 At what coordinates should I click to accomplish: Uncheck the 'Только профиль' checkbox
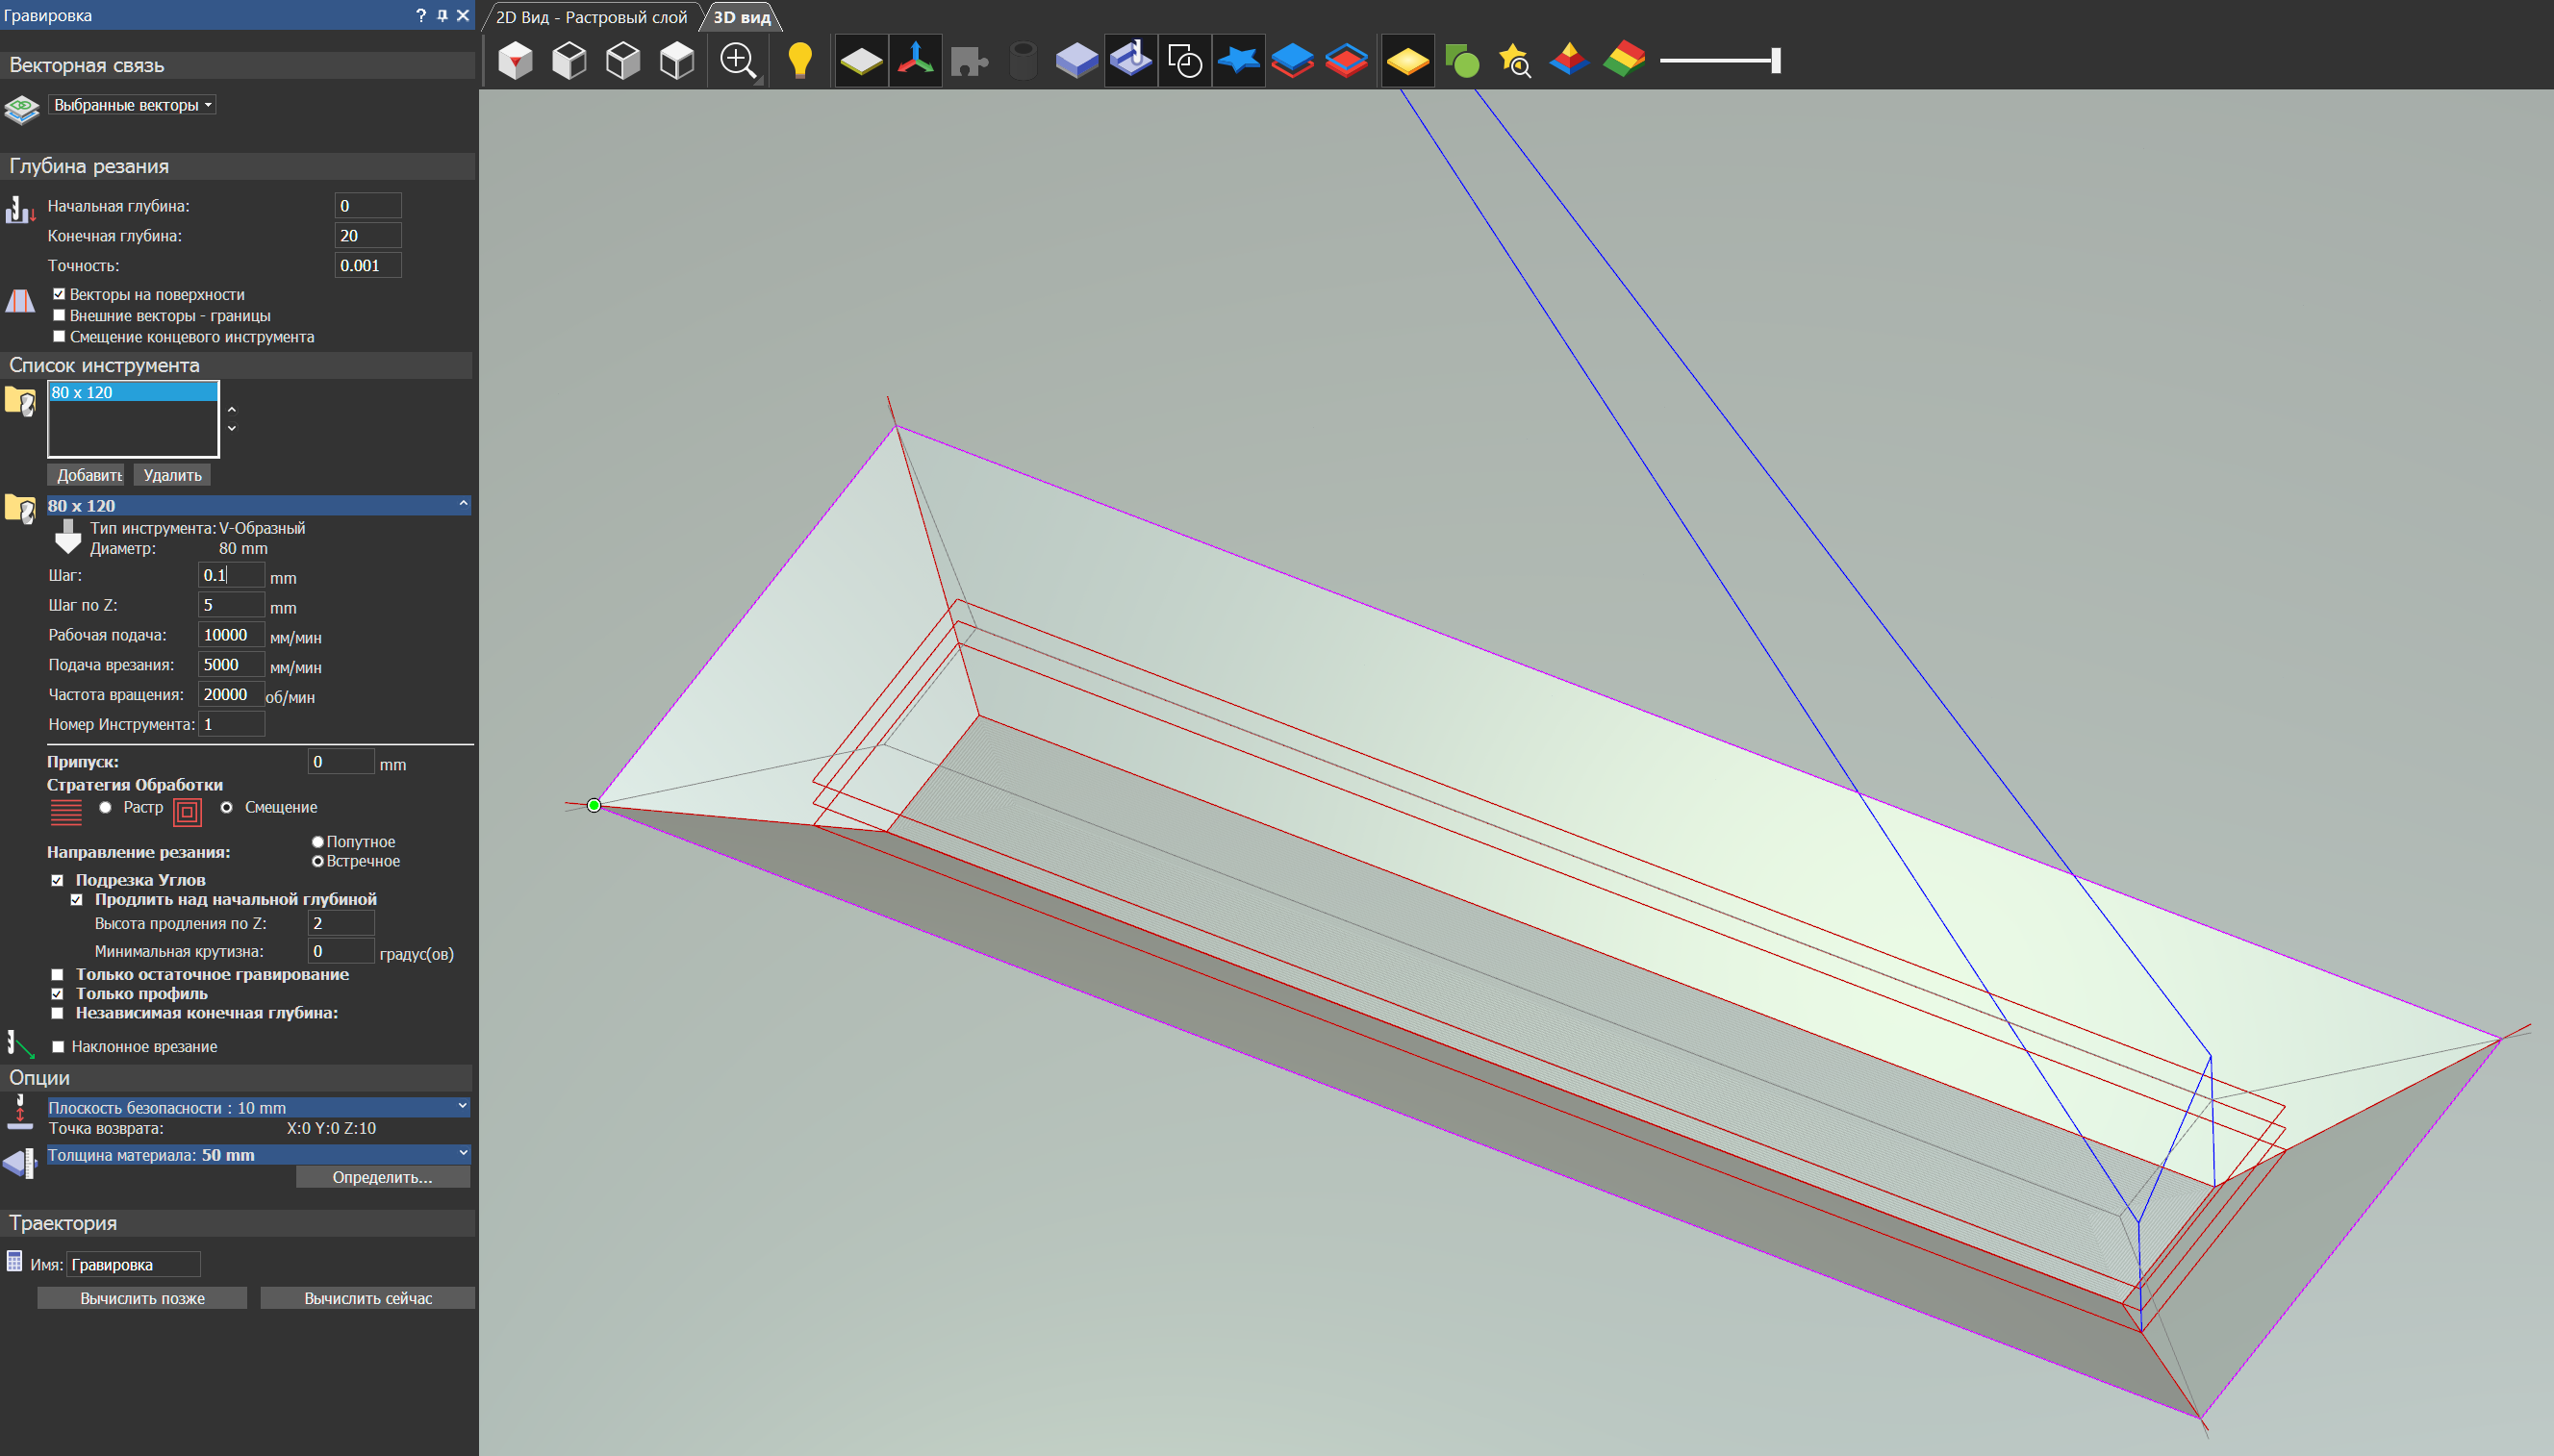(58, 994)
